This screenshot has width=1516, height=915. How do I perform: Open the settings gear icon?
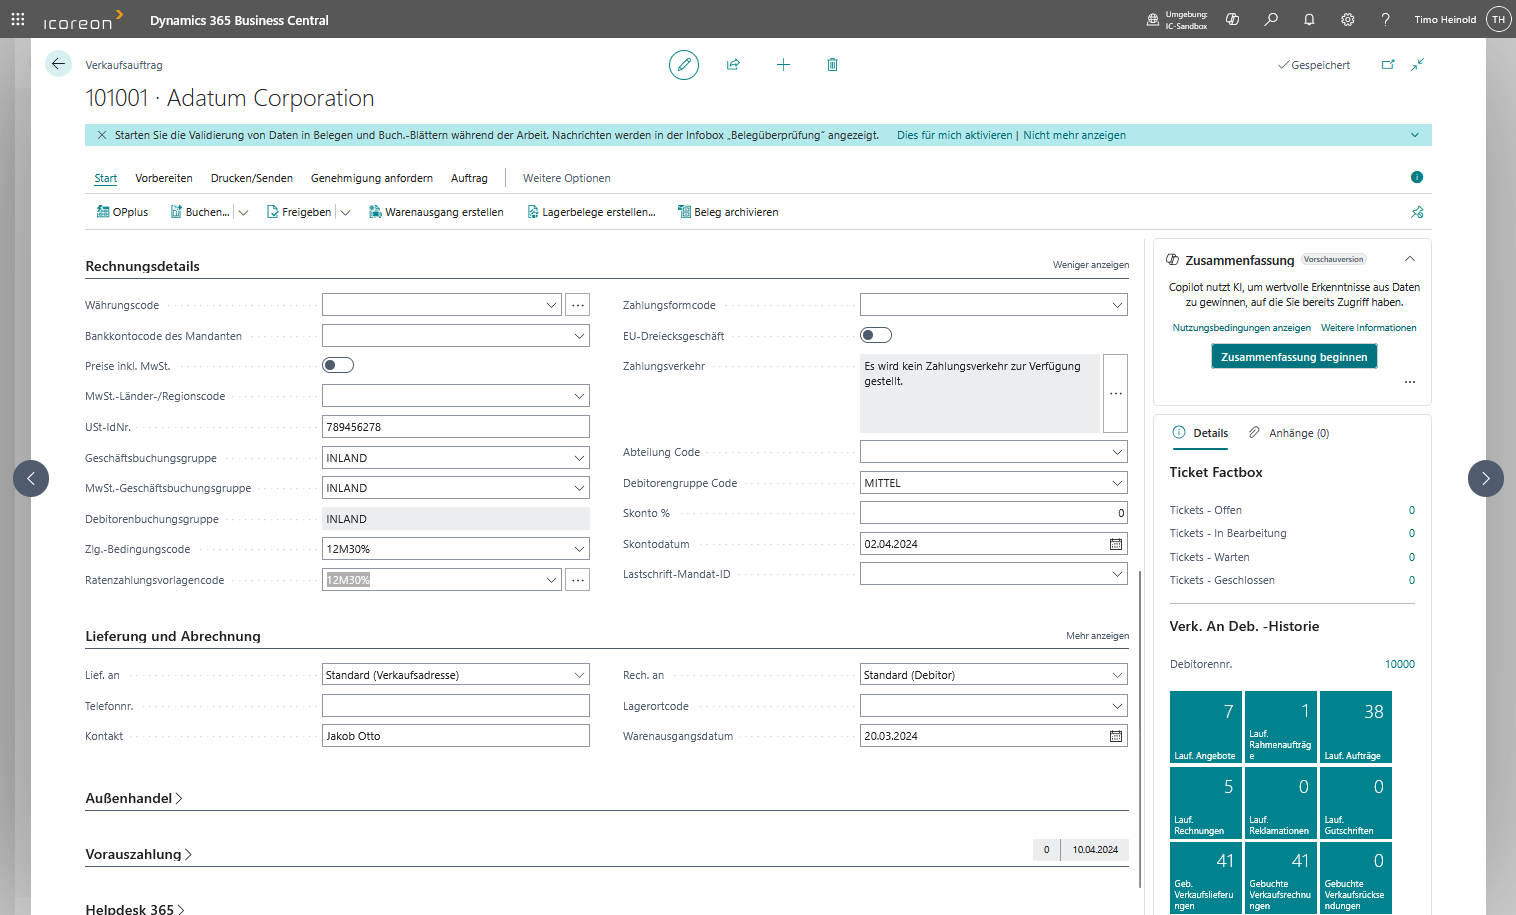[1347, 19]
